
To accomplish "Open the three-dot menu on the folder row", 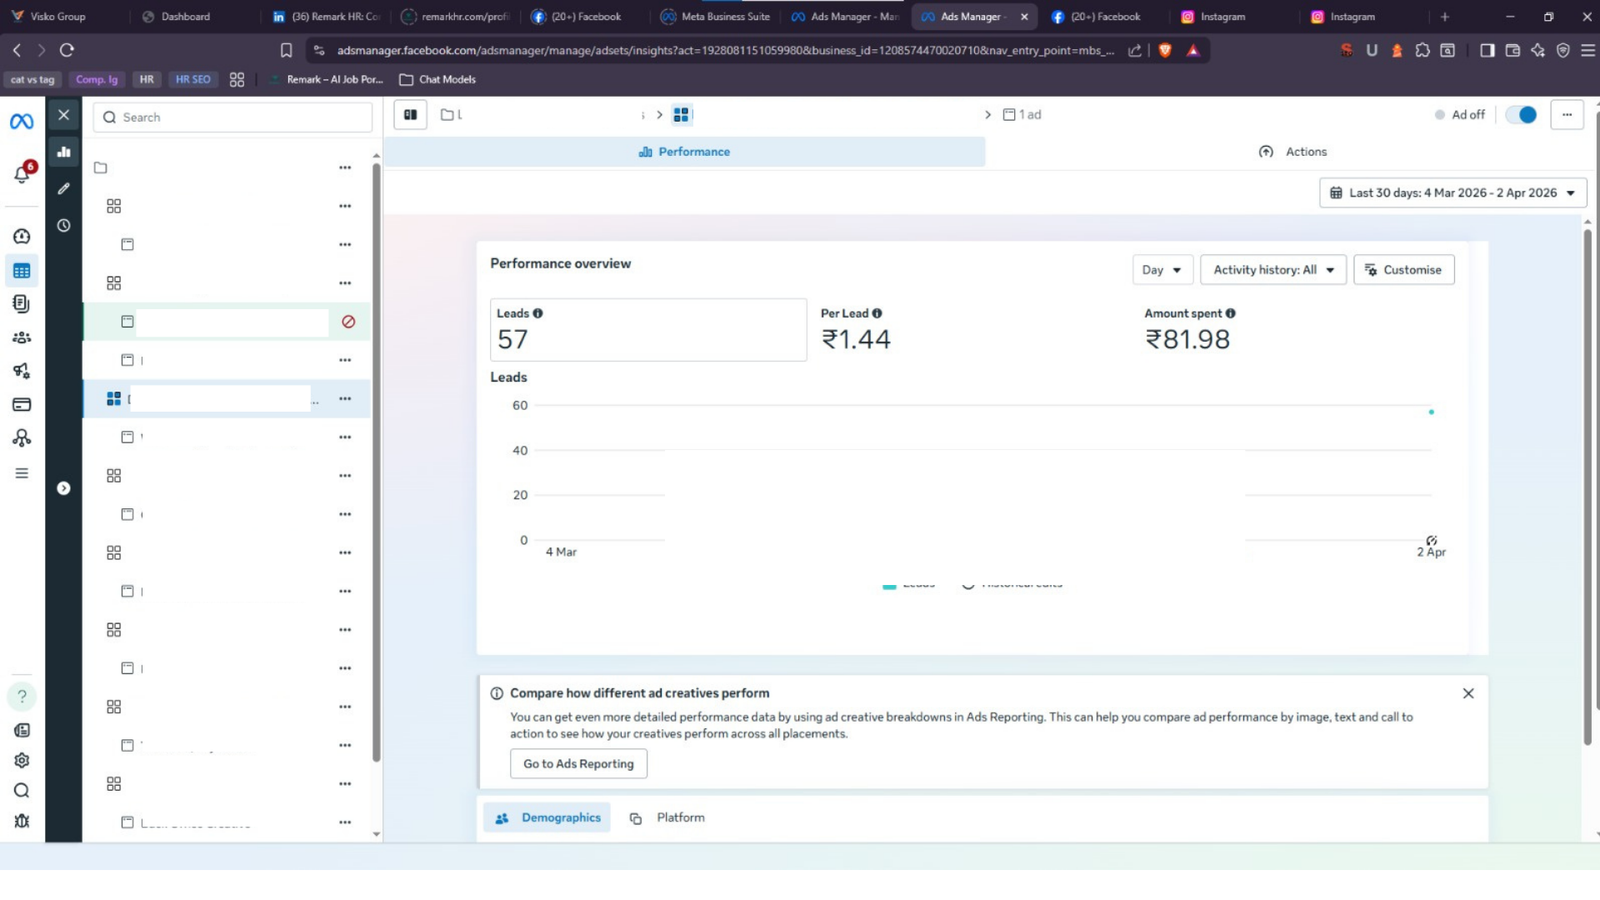I will coord(345,168).
